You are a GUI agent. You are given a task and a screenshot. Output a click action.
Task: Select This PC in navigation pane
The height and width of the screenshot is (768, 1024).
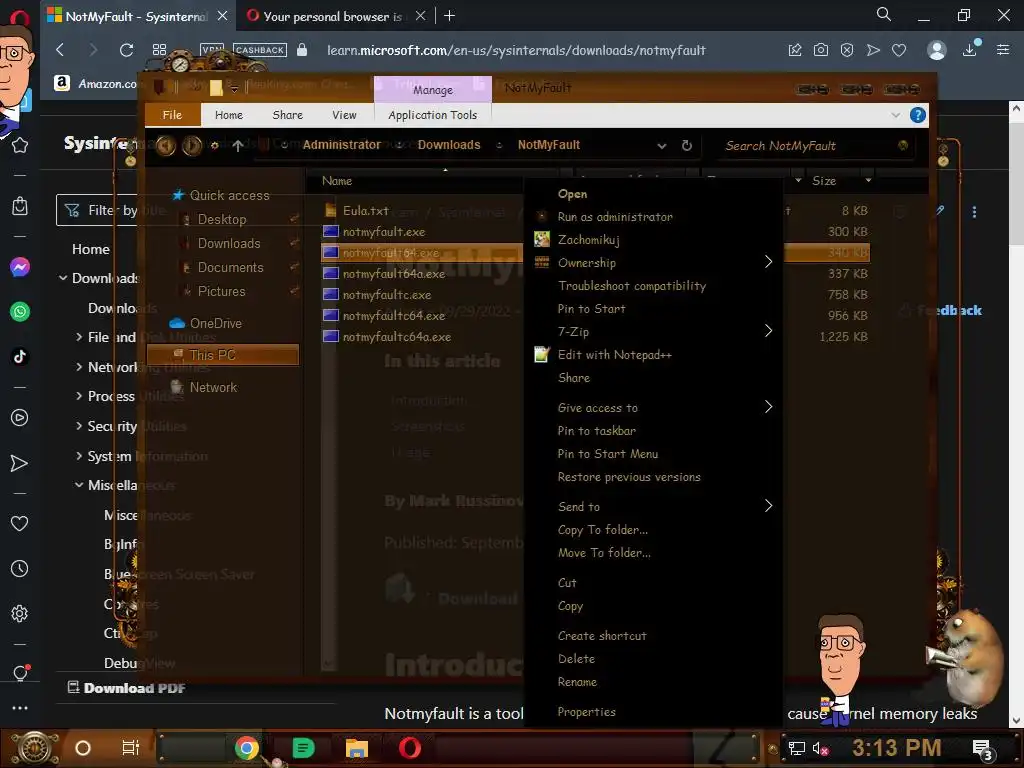tap(223, 355)
